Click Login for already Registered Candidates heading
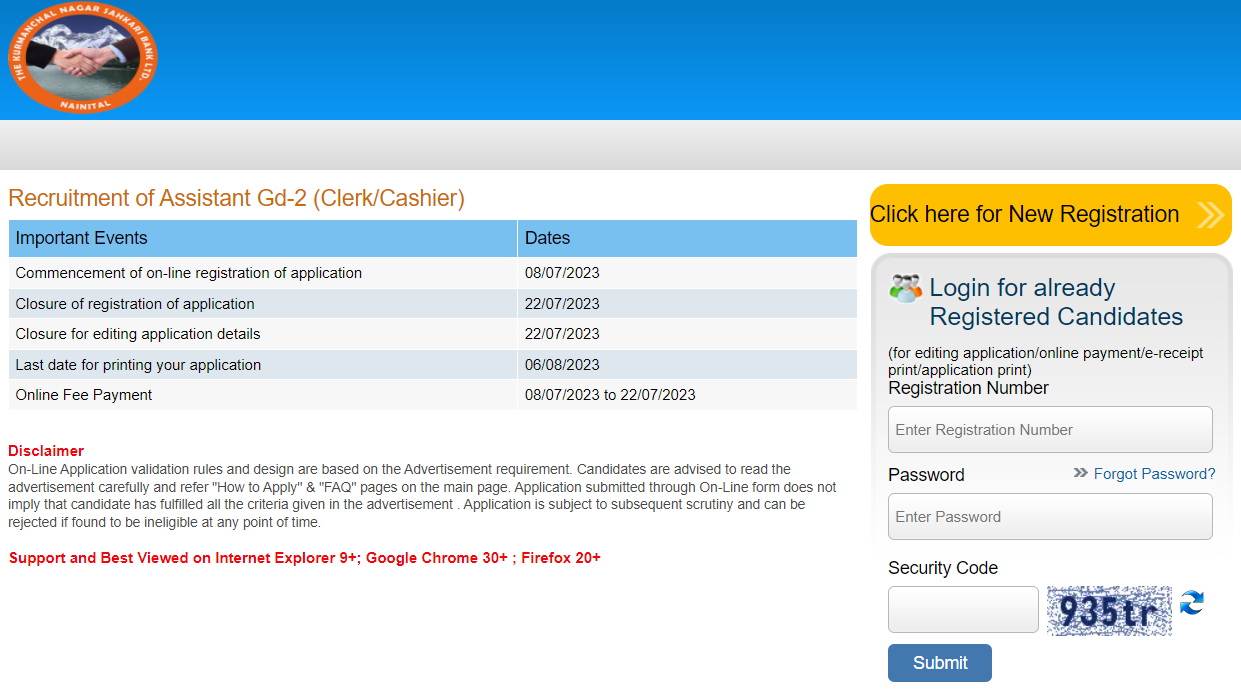Image resolution: width=1241 pixels, height=691 pixels. pos(1056,302)
